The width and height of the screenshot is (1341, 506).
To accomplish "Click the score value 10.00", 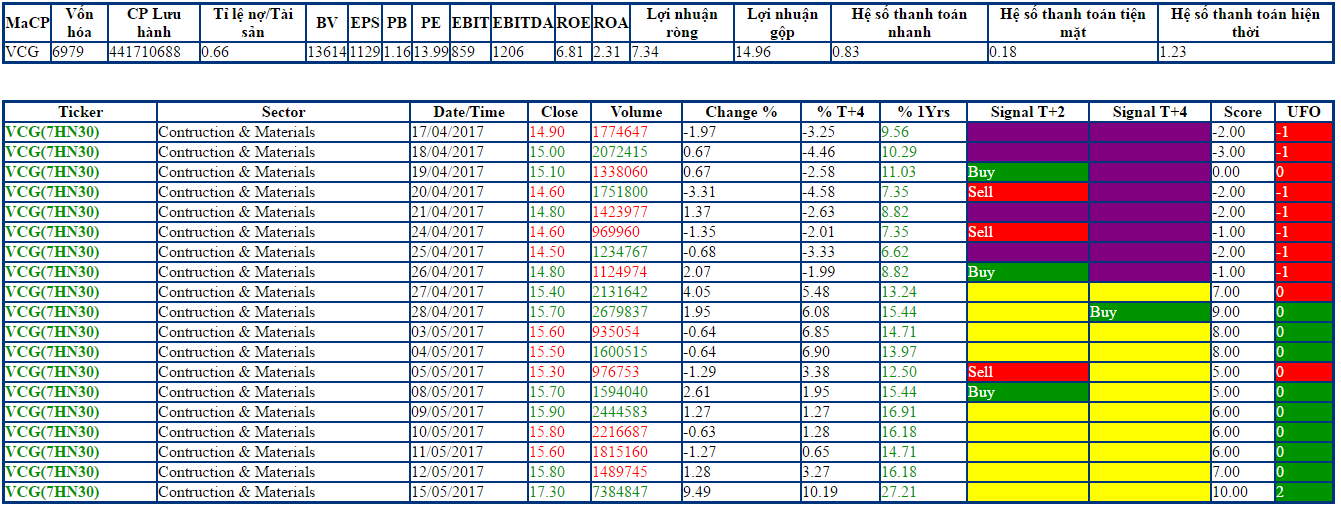I will pyautogui.click(x=1230, y=492).
